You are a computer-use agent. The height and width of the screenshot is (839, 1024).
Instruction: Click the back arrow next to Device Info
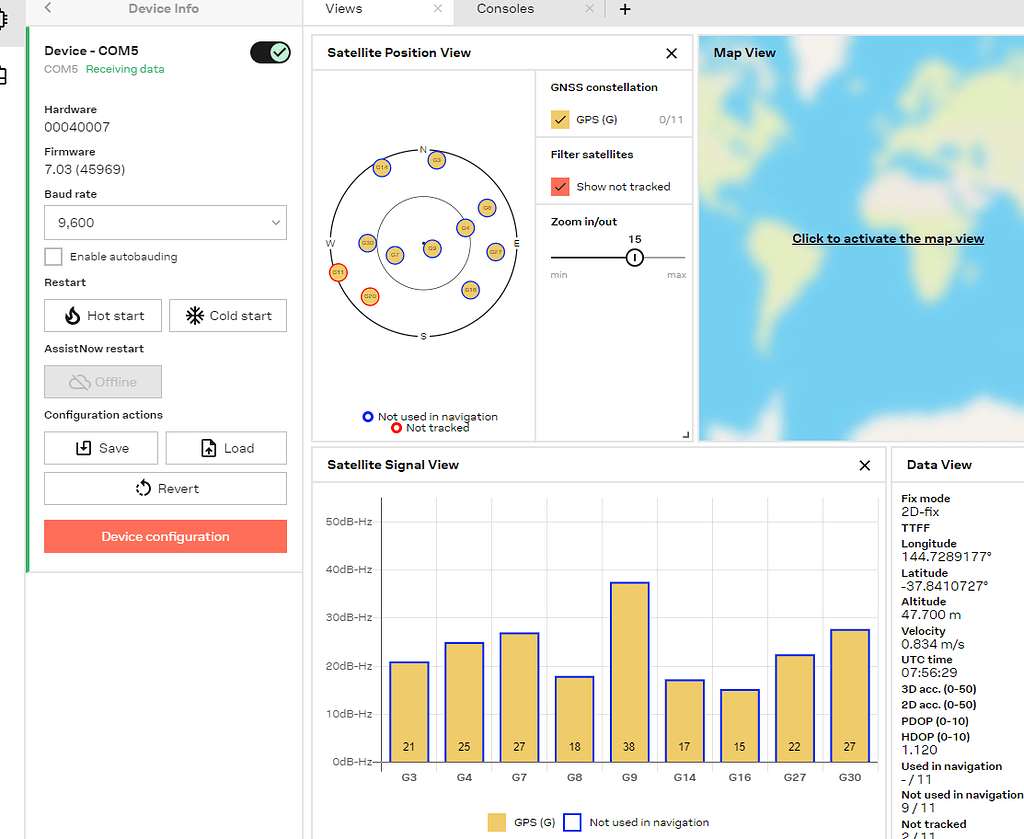point(49,10)
